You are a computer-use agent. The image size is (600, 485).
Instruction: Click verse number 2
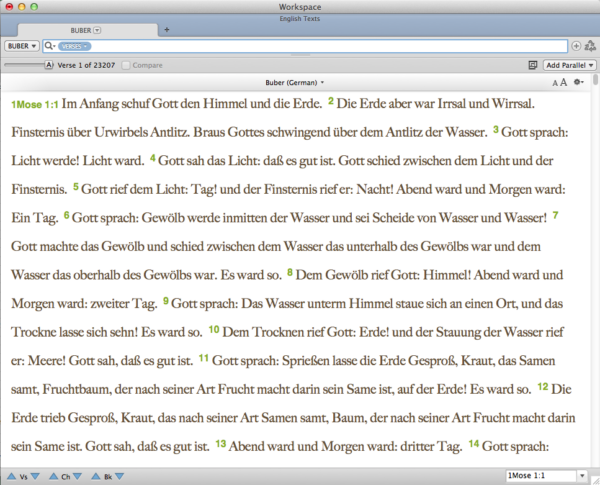[x=331, y=101]
